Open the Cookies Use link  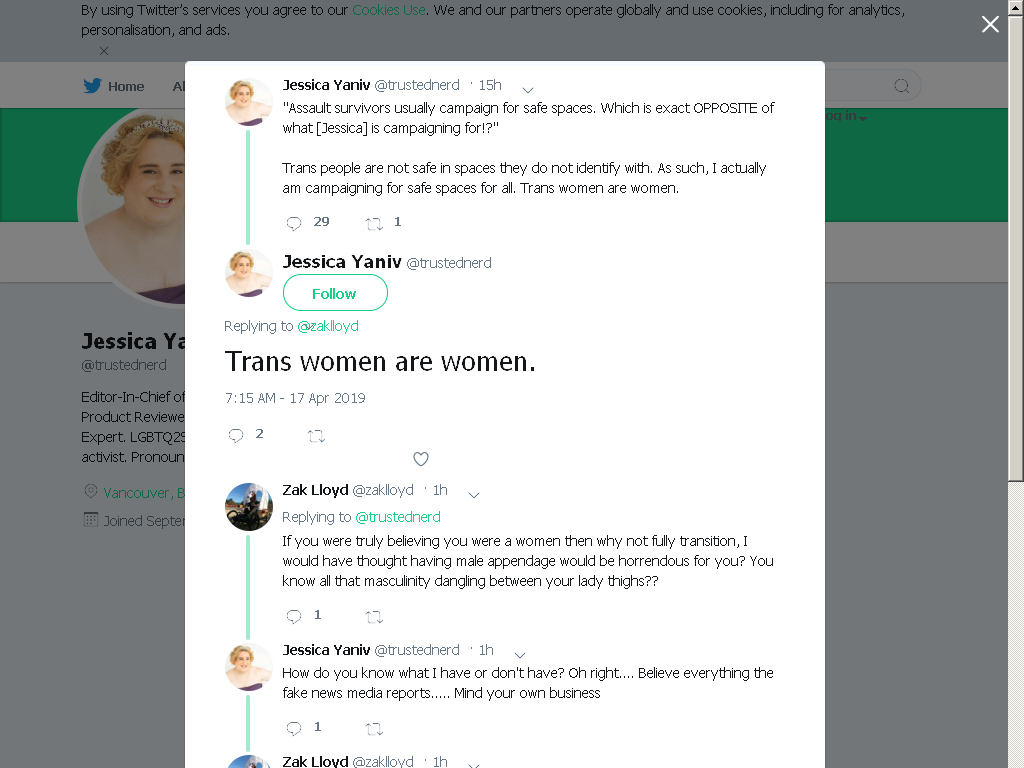point(389,10)
